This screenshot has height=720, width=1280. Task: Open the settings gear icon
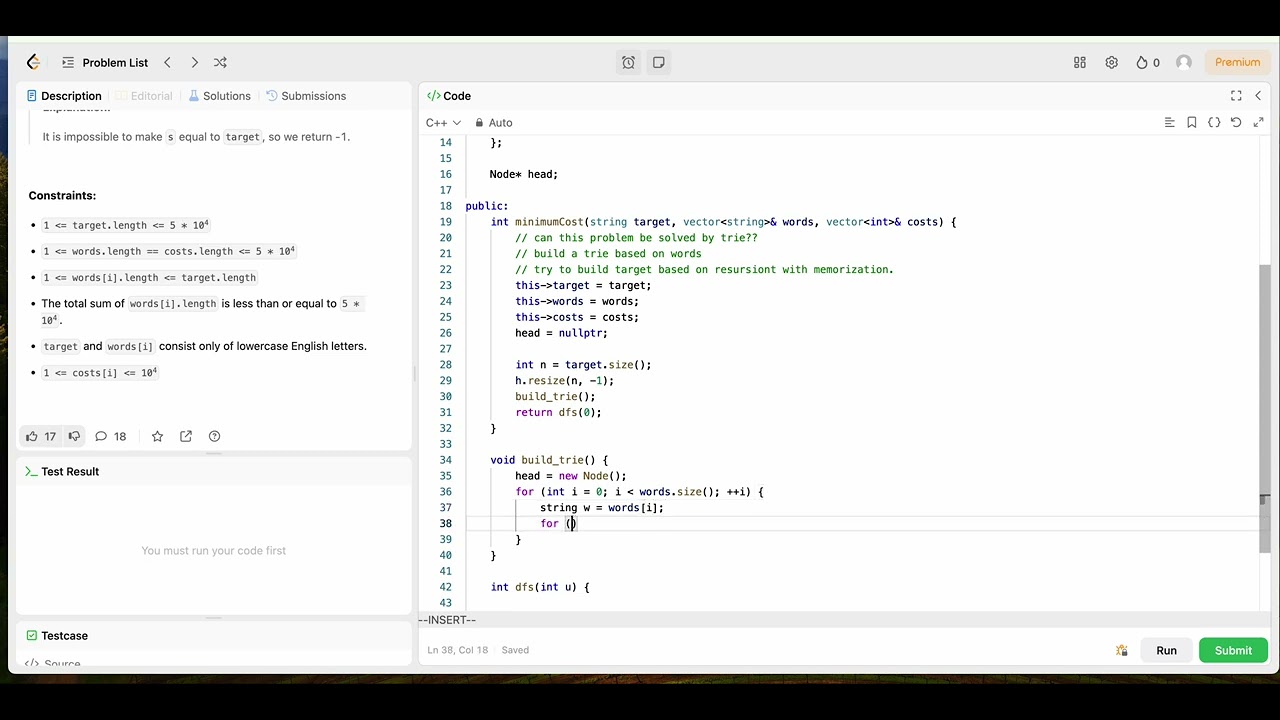(1111, 62)
